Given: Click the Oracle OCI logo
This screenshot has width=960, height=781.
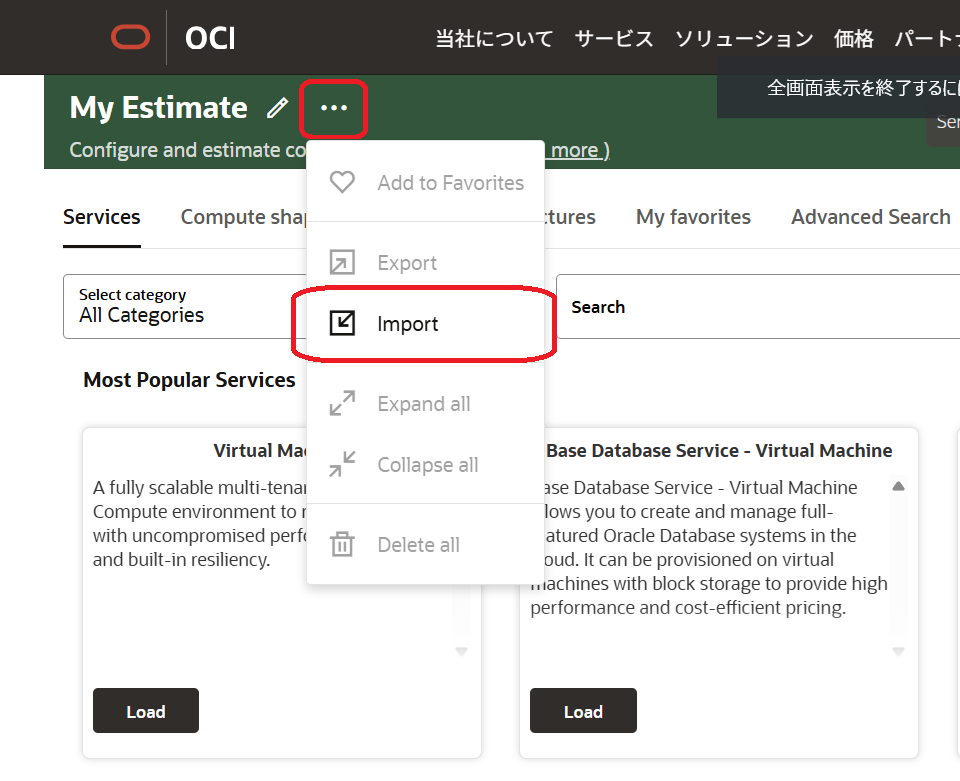Looking at the screenshot, I should click(x=132, y=37).
